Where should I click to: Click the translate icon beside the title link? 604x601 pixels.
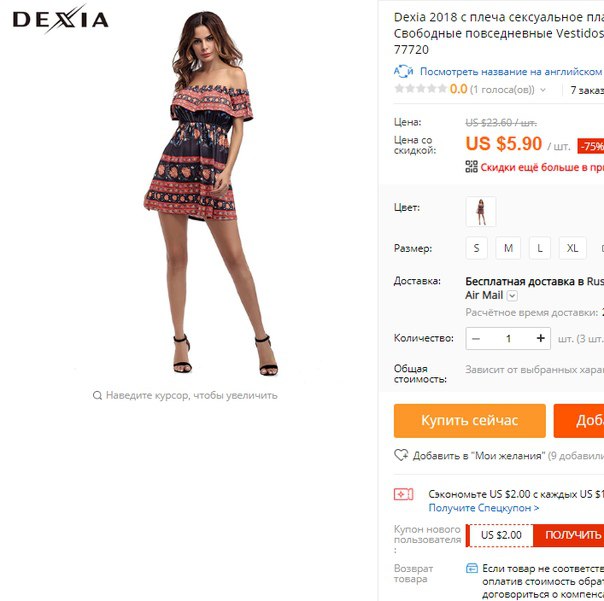point(403,71)
